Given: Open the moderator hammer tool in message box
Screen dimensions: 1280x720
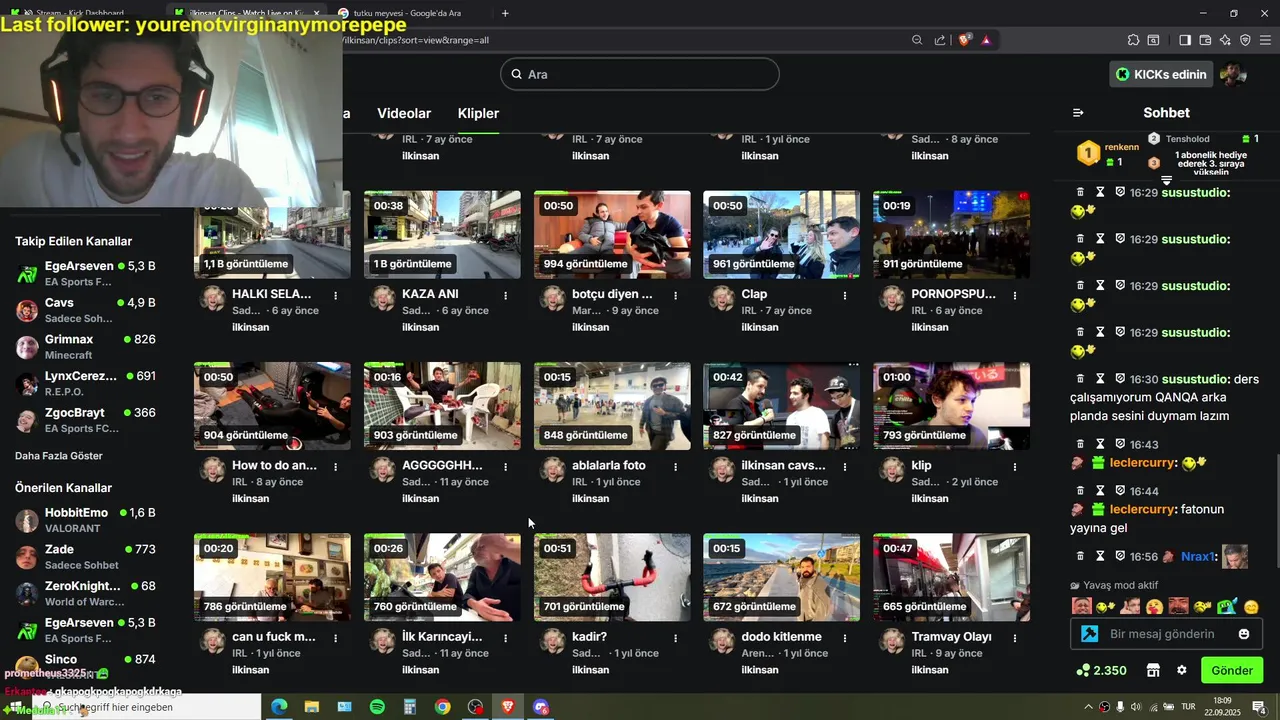Looking at the screenshot, I should (1090, 634).
